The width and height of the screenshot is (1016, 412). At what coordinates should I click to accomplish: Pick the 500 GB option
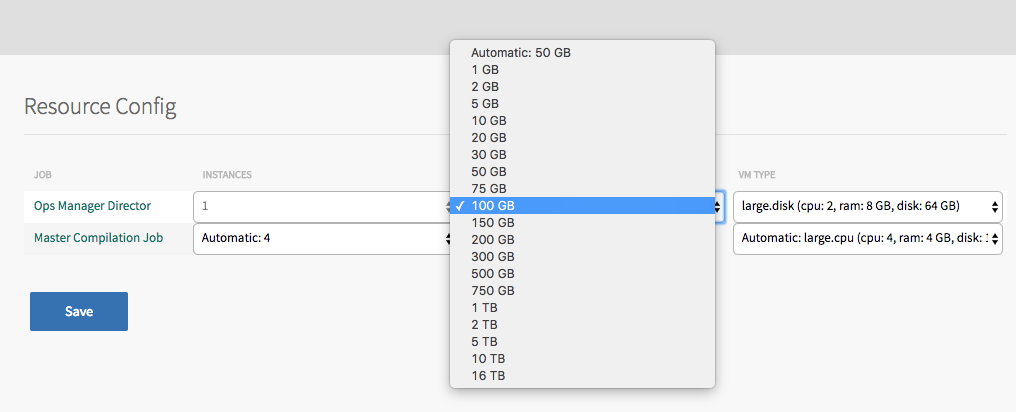[492, 274]
